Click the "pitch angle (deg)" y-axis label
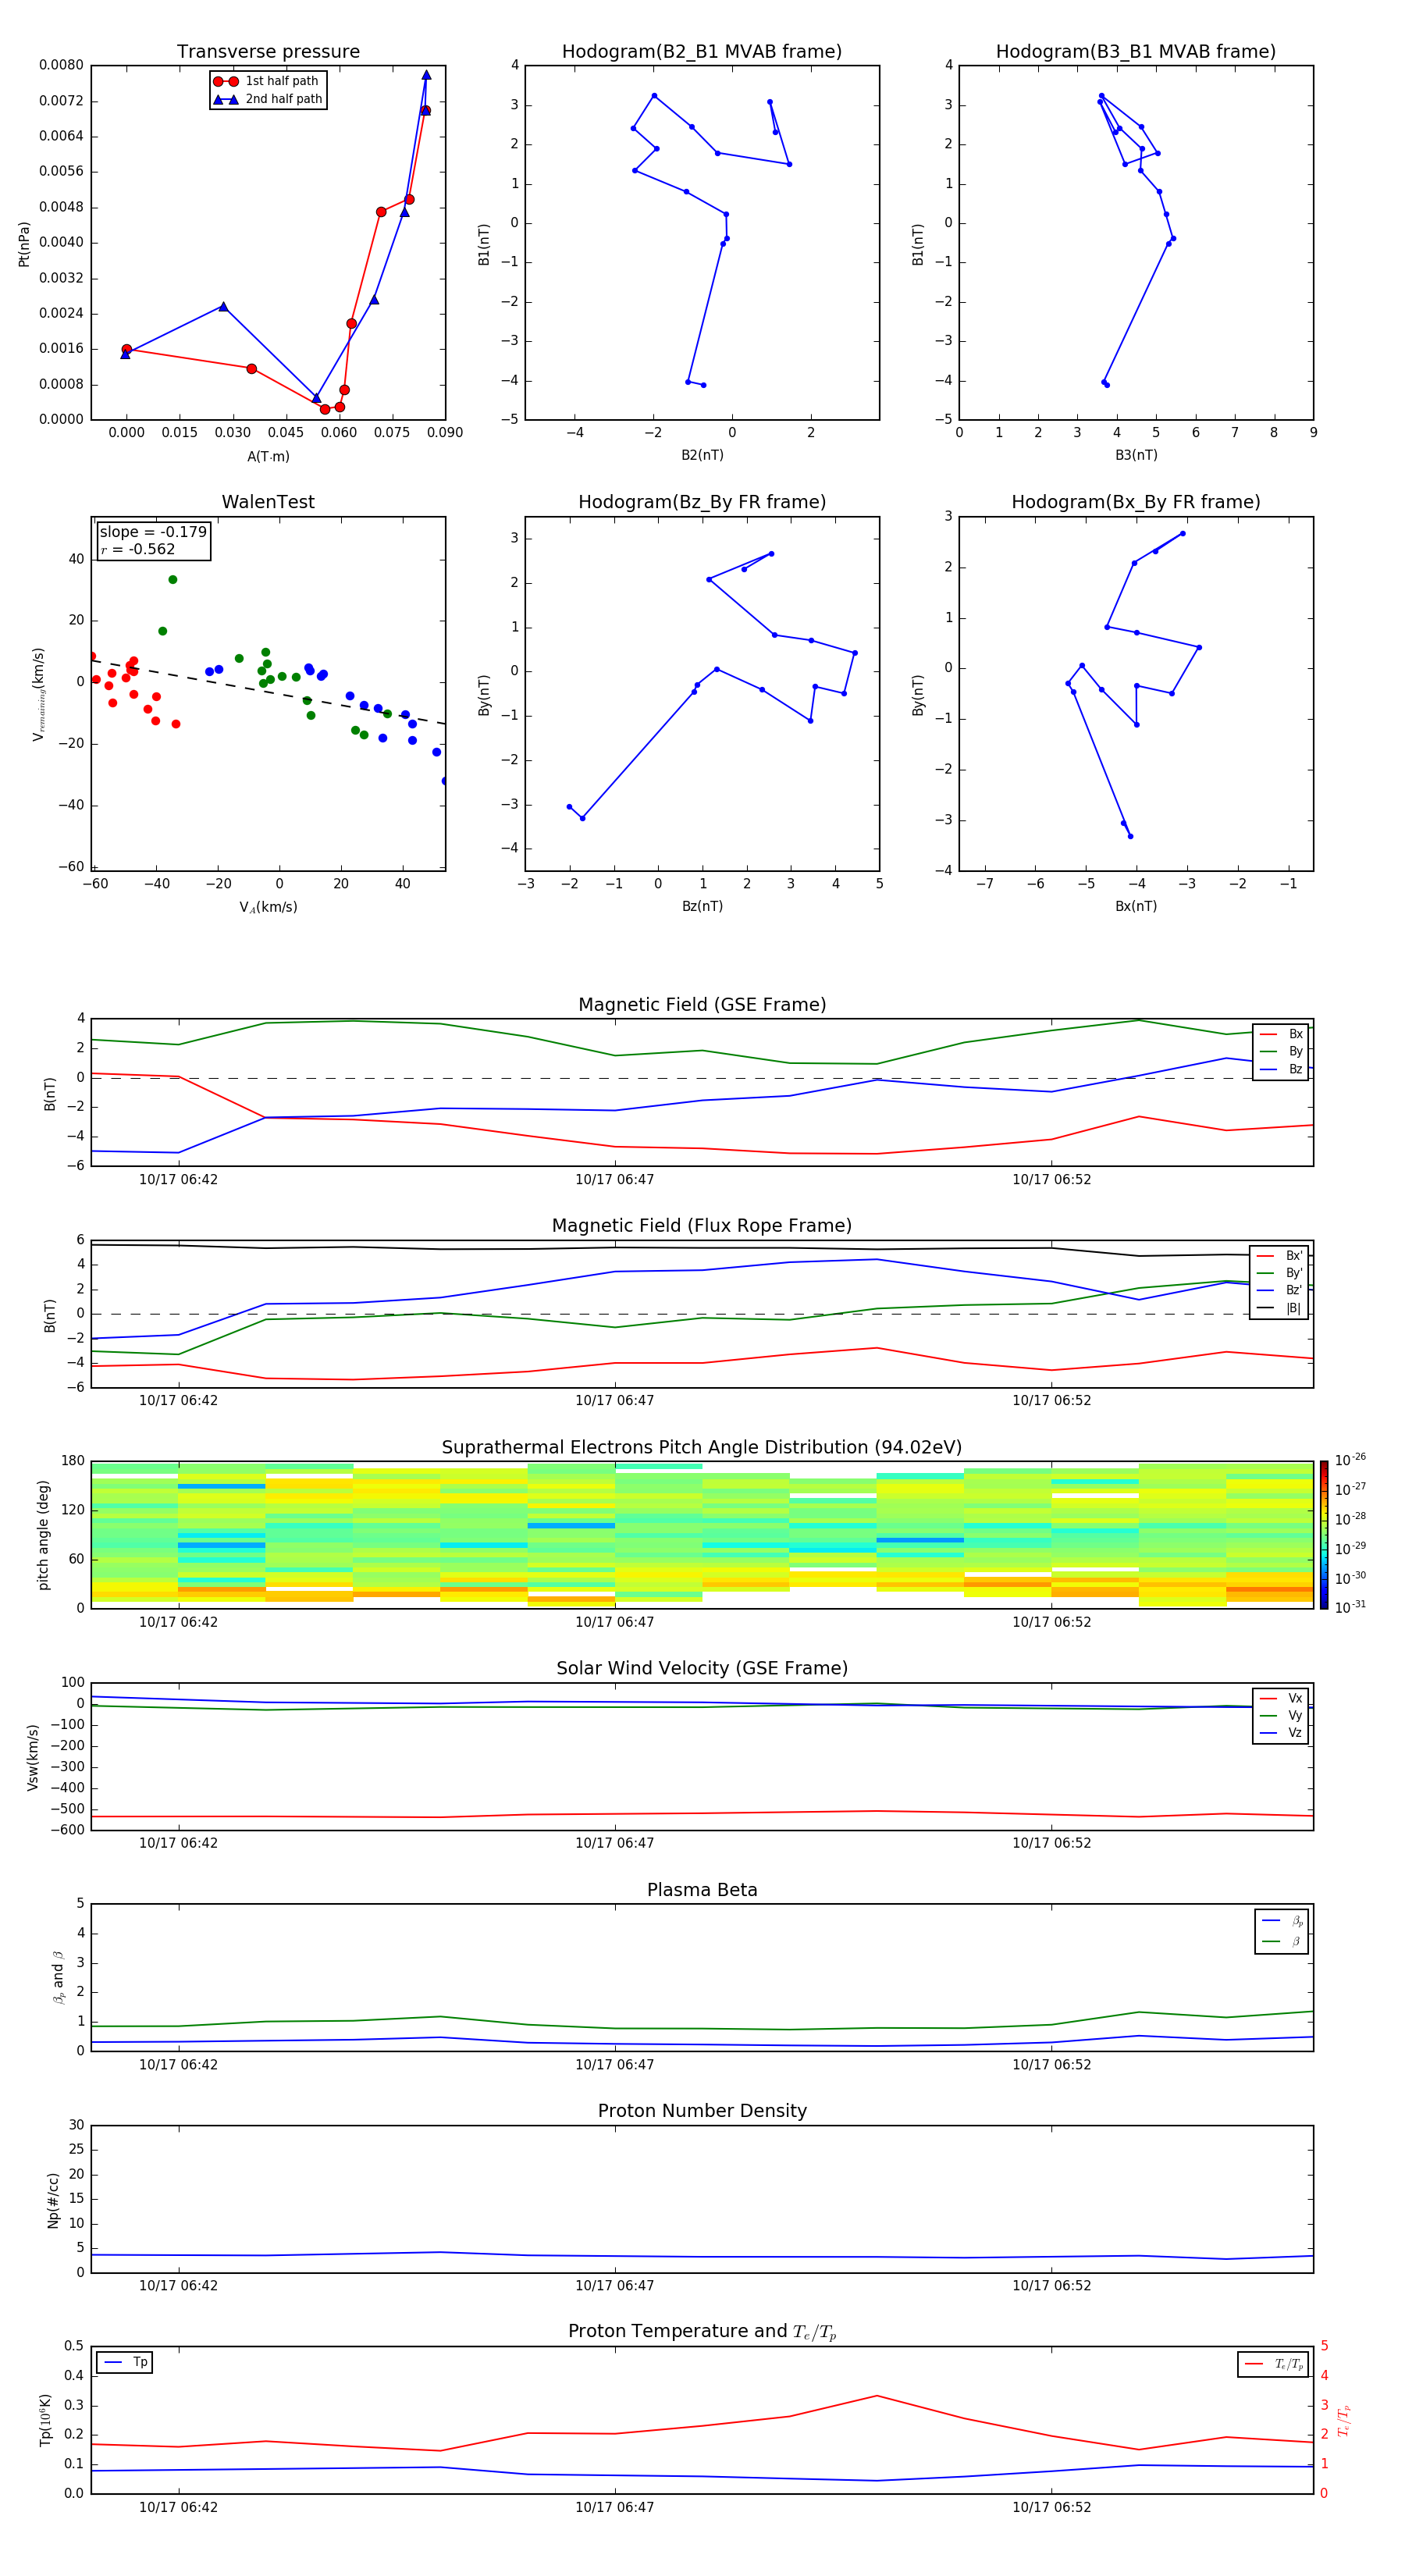Image resolution: width=1405 pixels, height=2576 pixels. click(x=43, y=1535)
